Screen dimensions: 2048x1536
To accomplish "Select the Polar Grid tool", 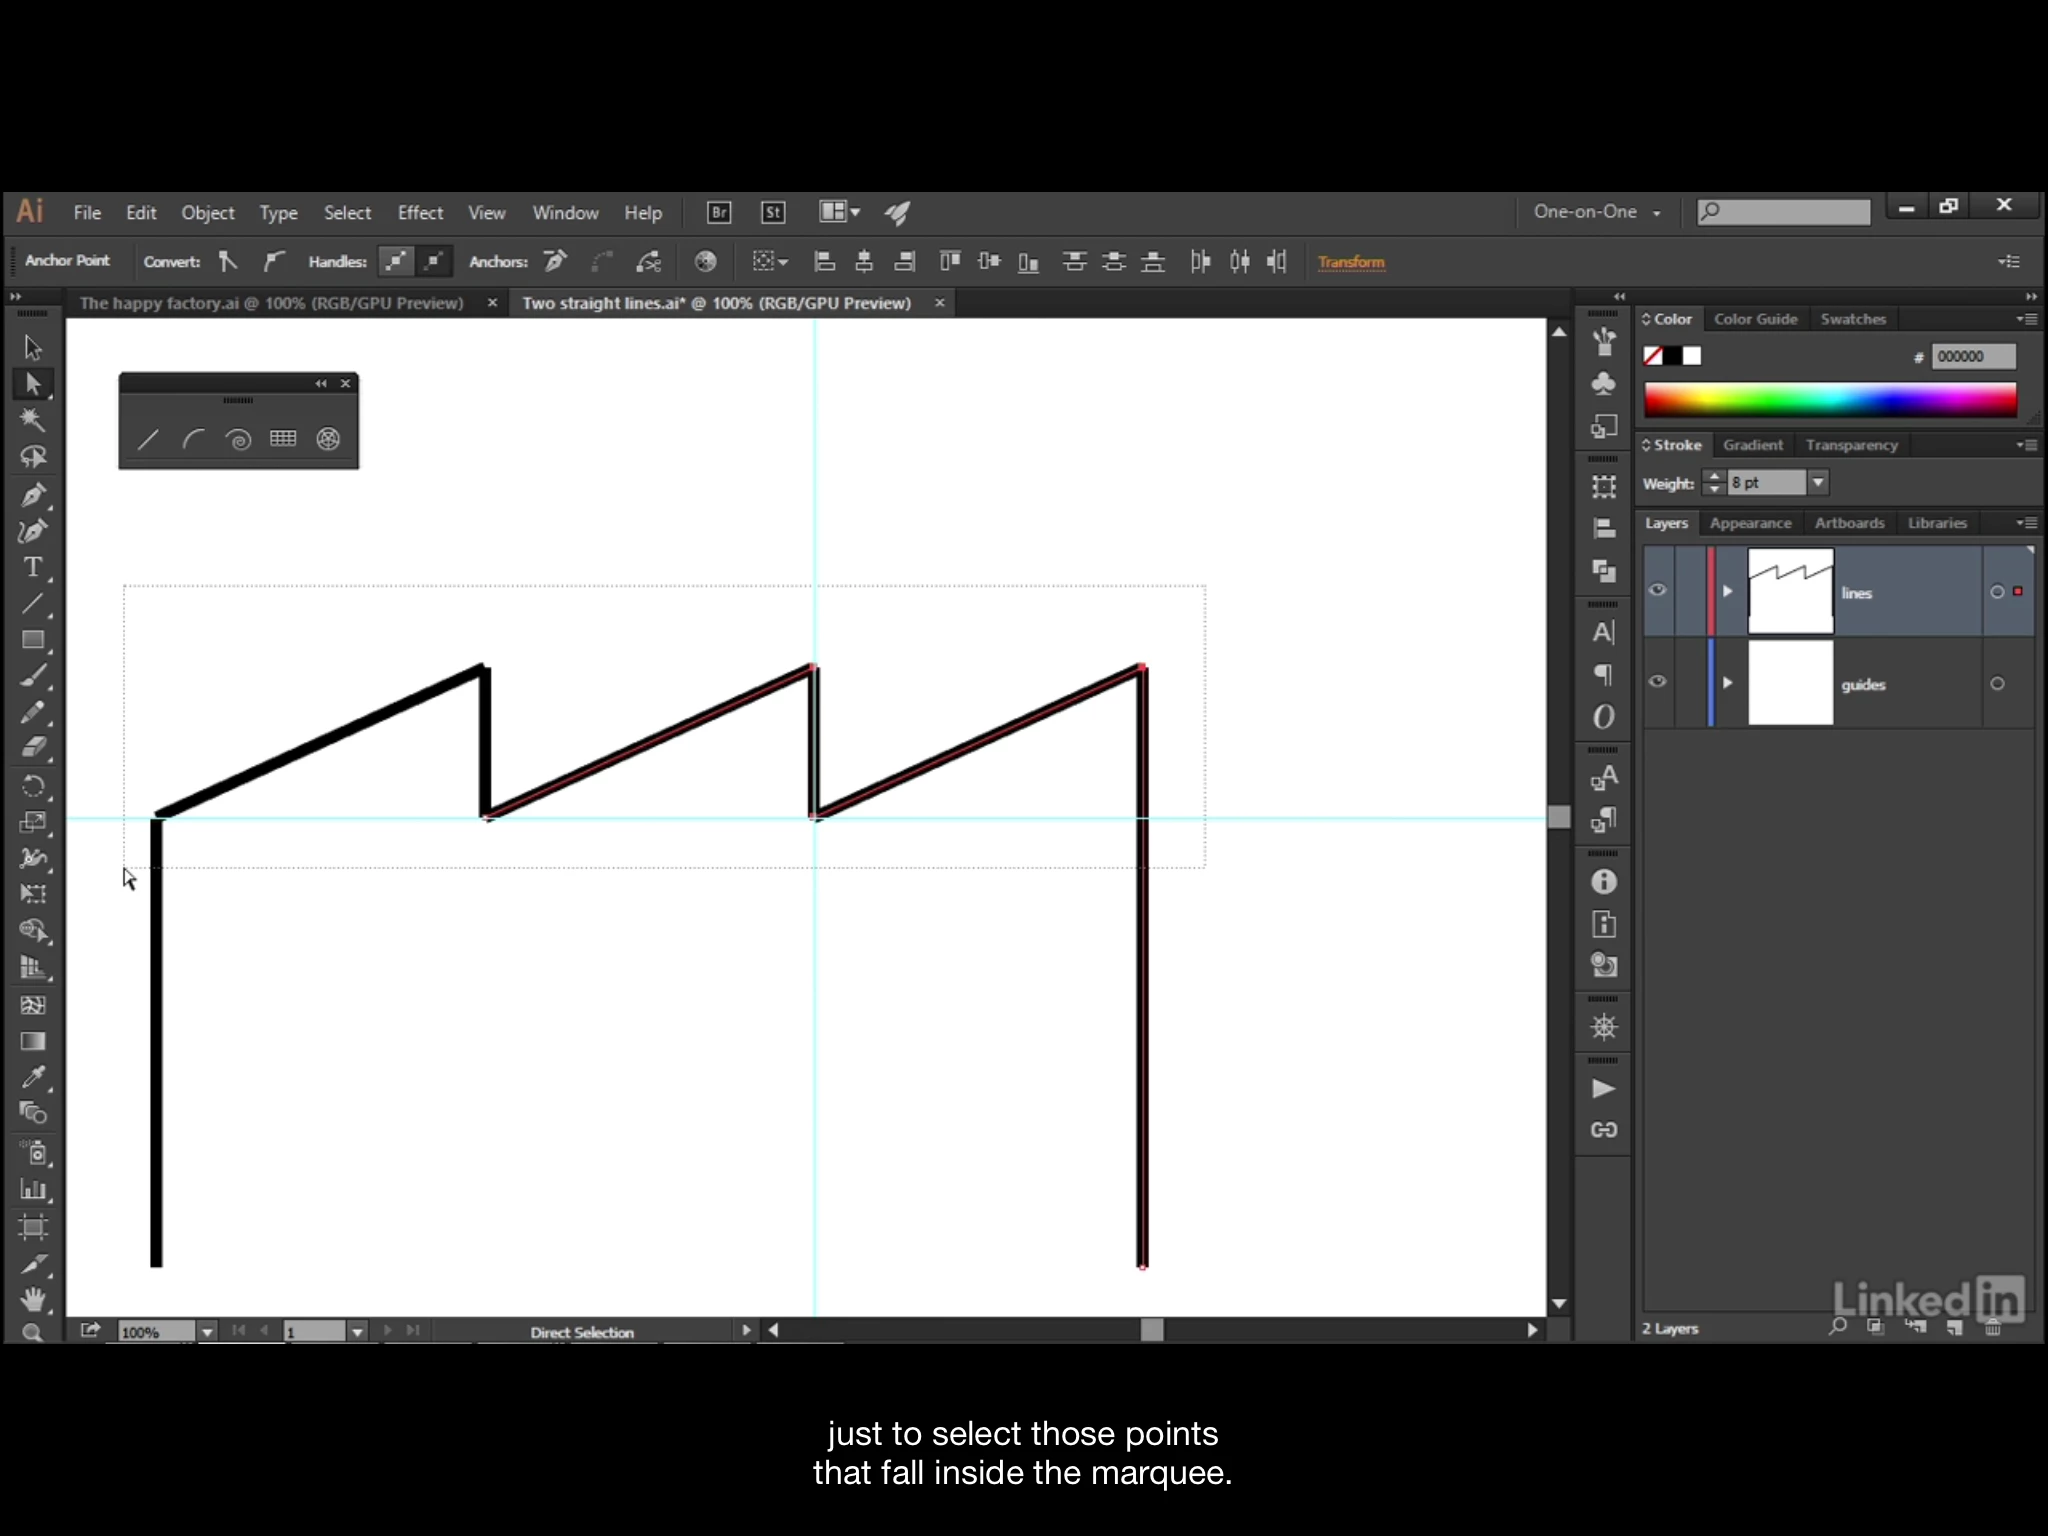I will 328,439.
